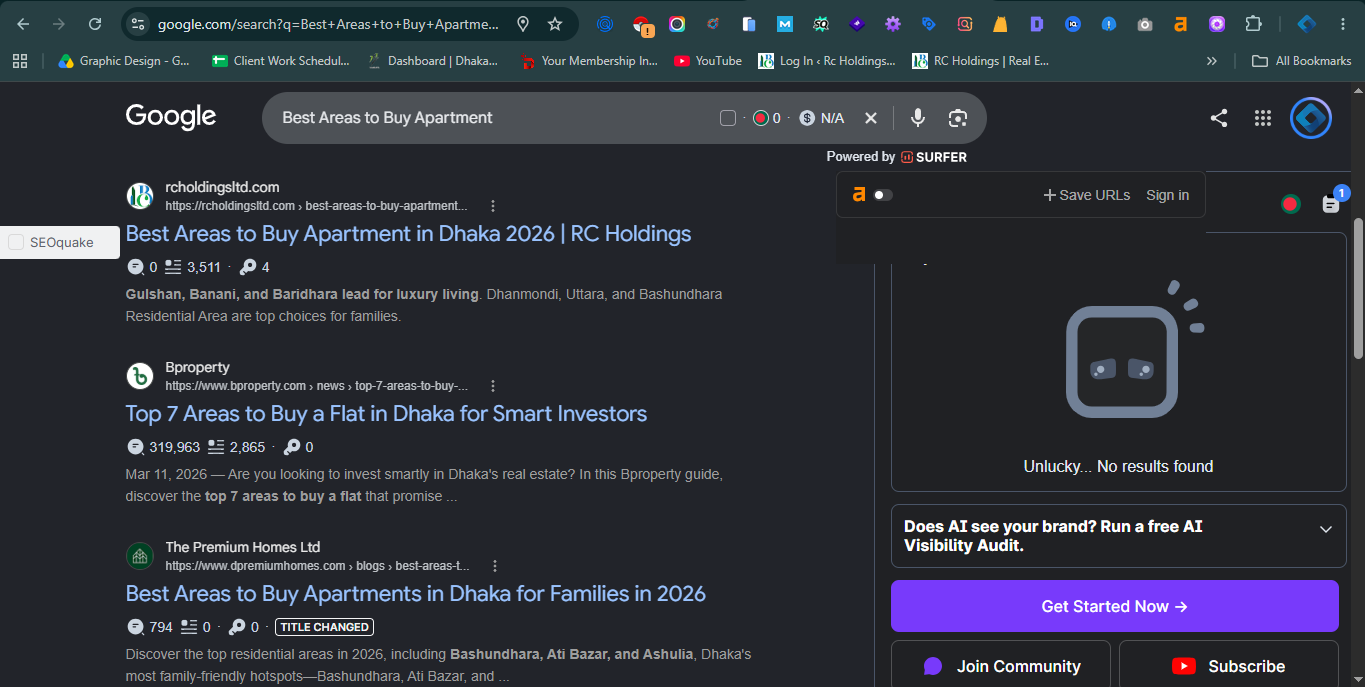
Task: Click the Google logo
Action: tap(171, 117)
